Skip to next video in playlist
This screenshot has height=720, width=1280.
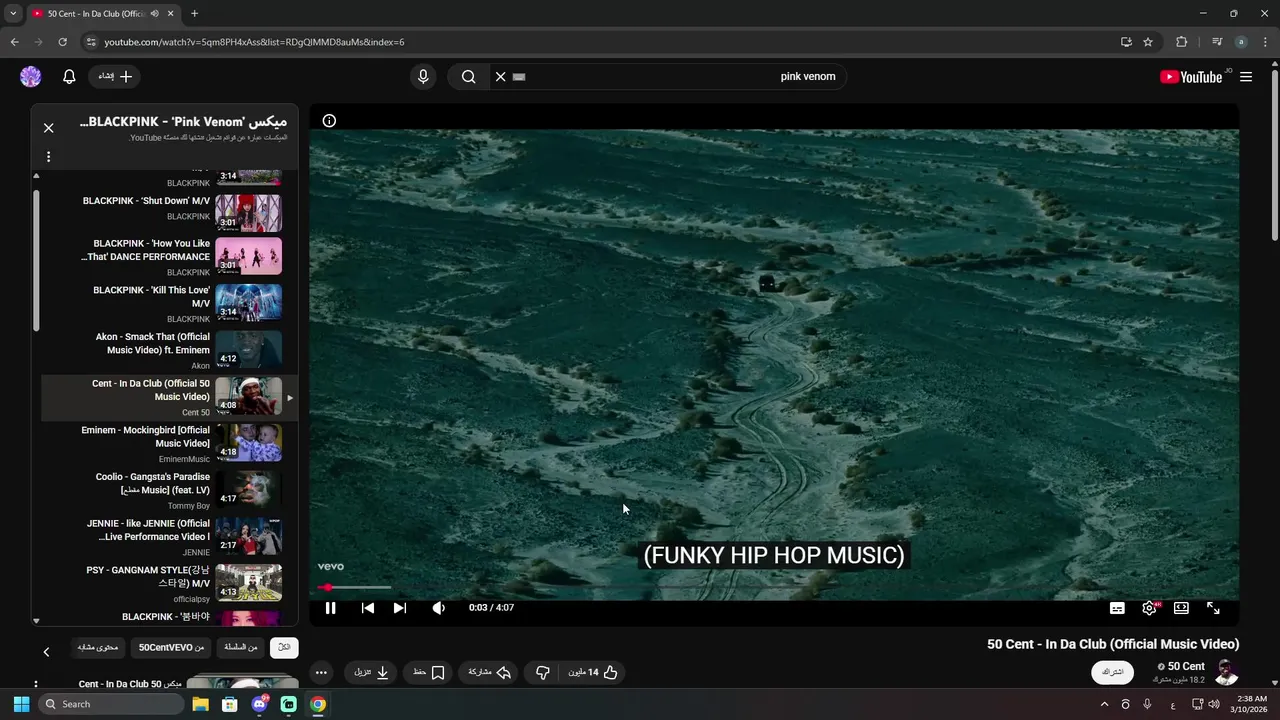point(400,608)
